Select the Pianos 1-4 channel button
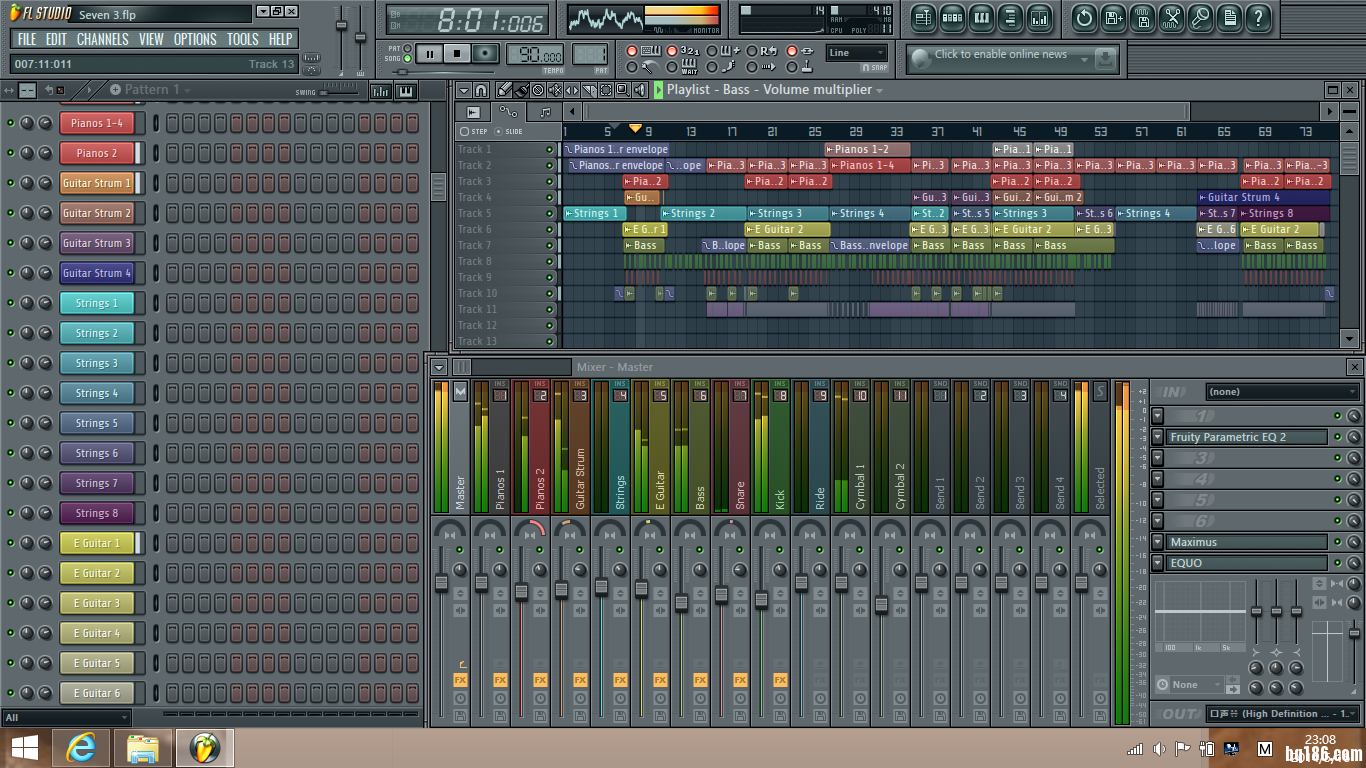Viewport: 1366px width, 768px height. pyautogui.click(x=97, y=123)
